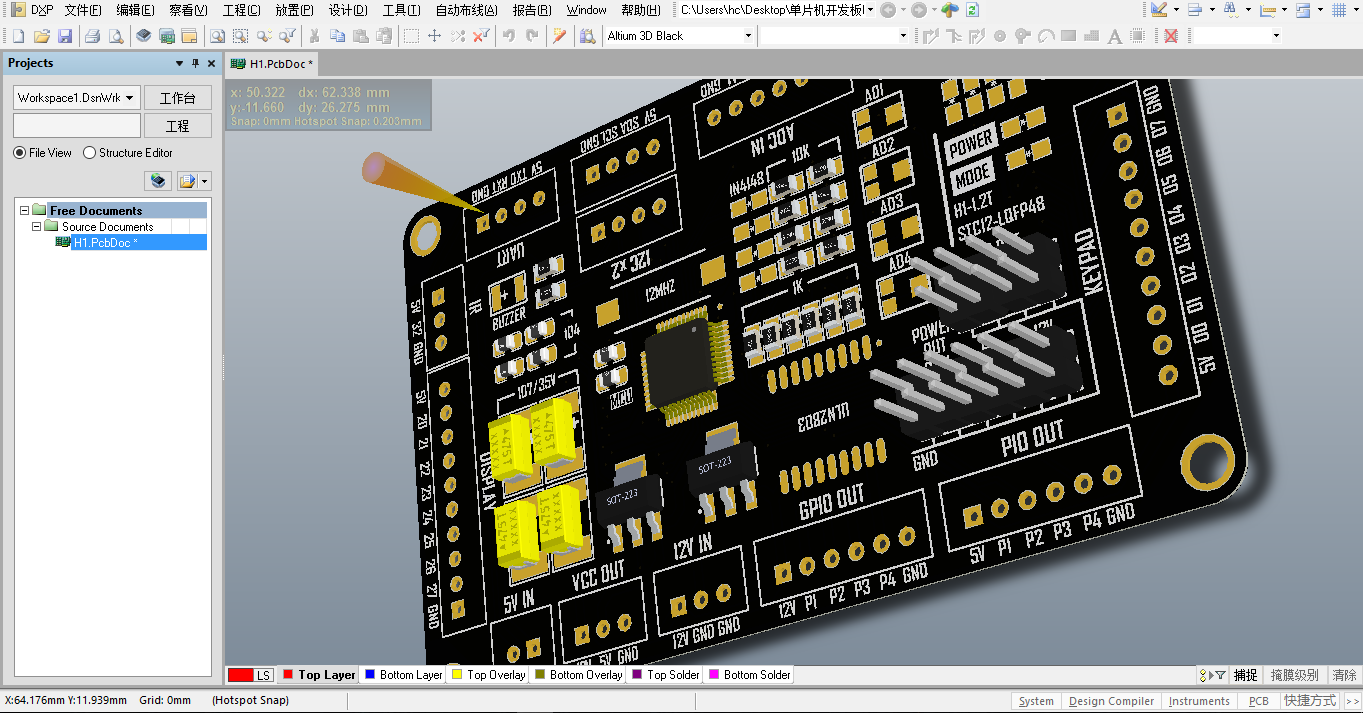Image resolution: width=1363 pixels, height=713 pixels.
Task: Open the Altium 3D Black view configuration dropdown
Action: tap(748, 36)
